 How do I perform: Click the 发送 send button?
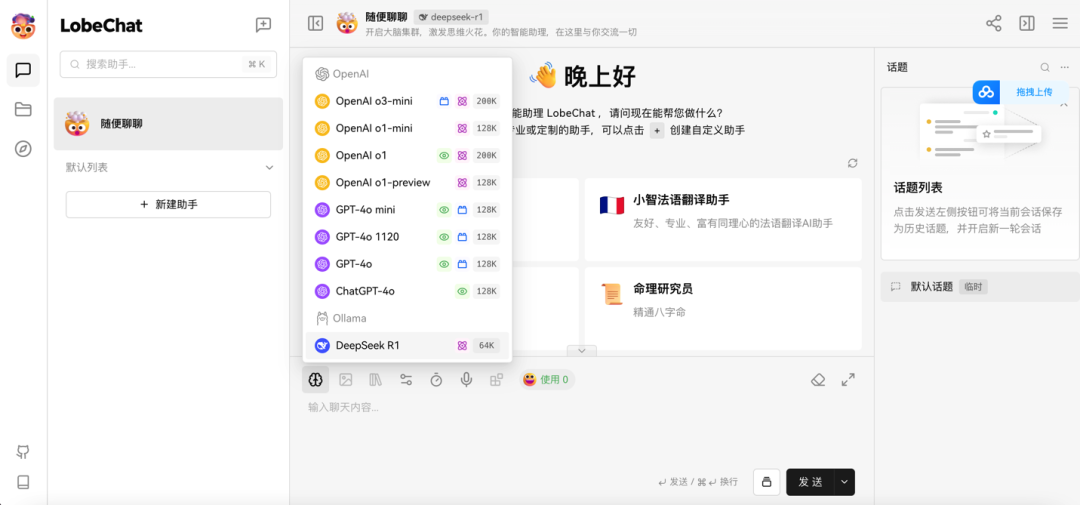pyautogui.click(x=811, y=482)
